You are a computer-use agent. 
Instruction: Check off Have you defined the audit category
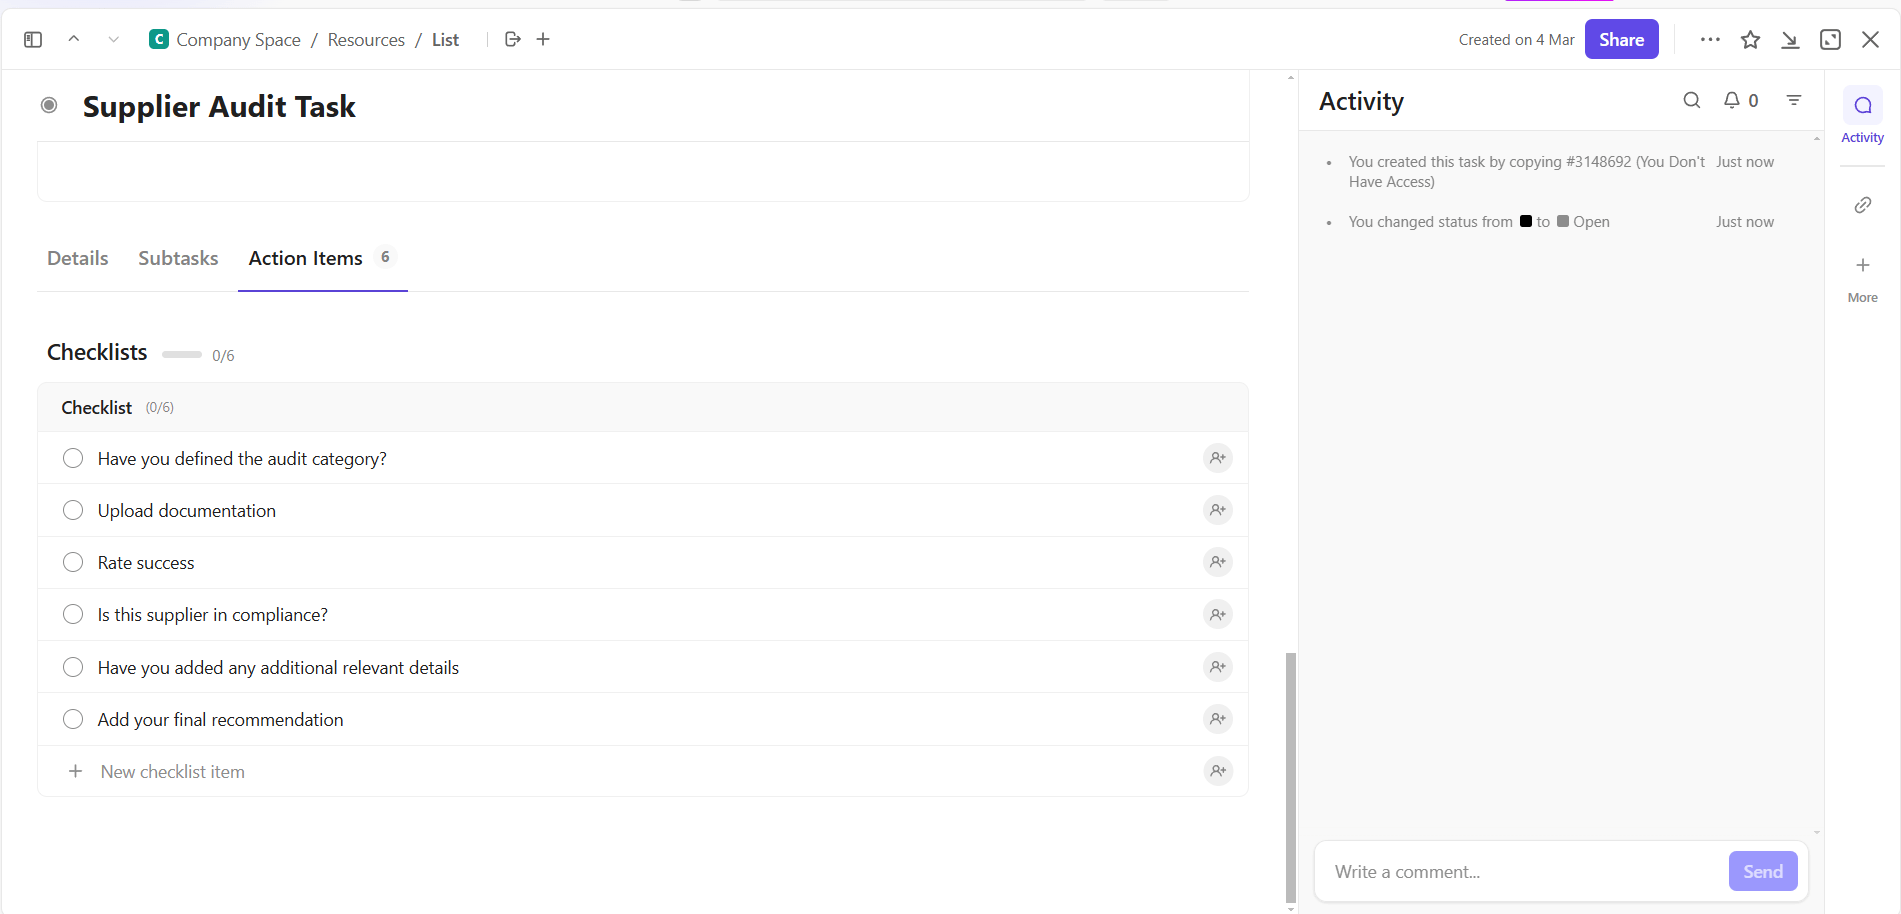72,458
